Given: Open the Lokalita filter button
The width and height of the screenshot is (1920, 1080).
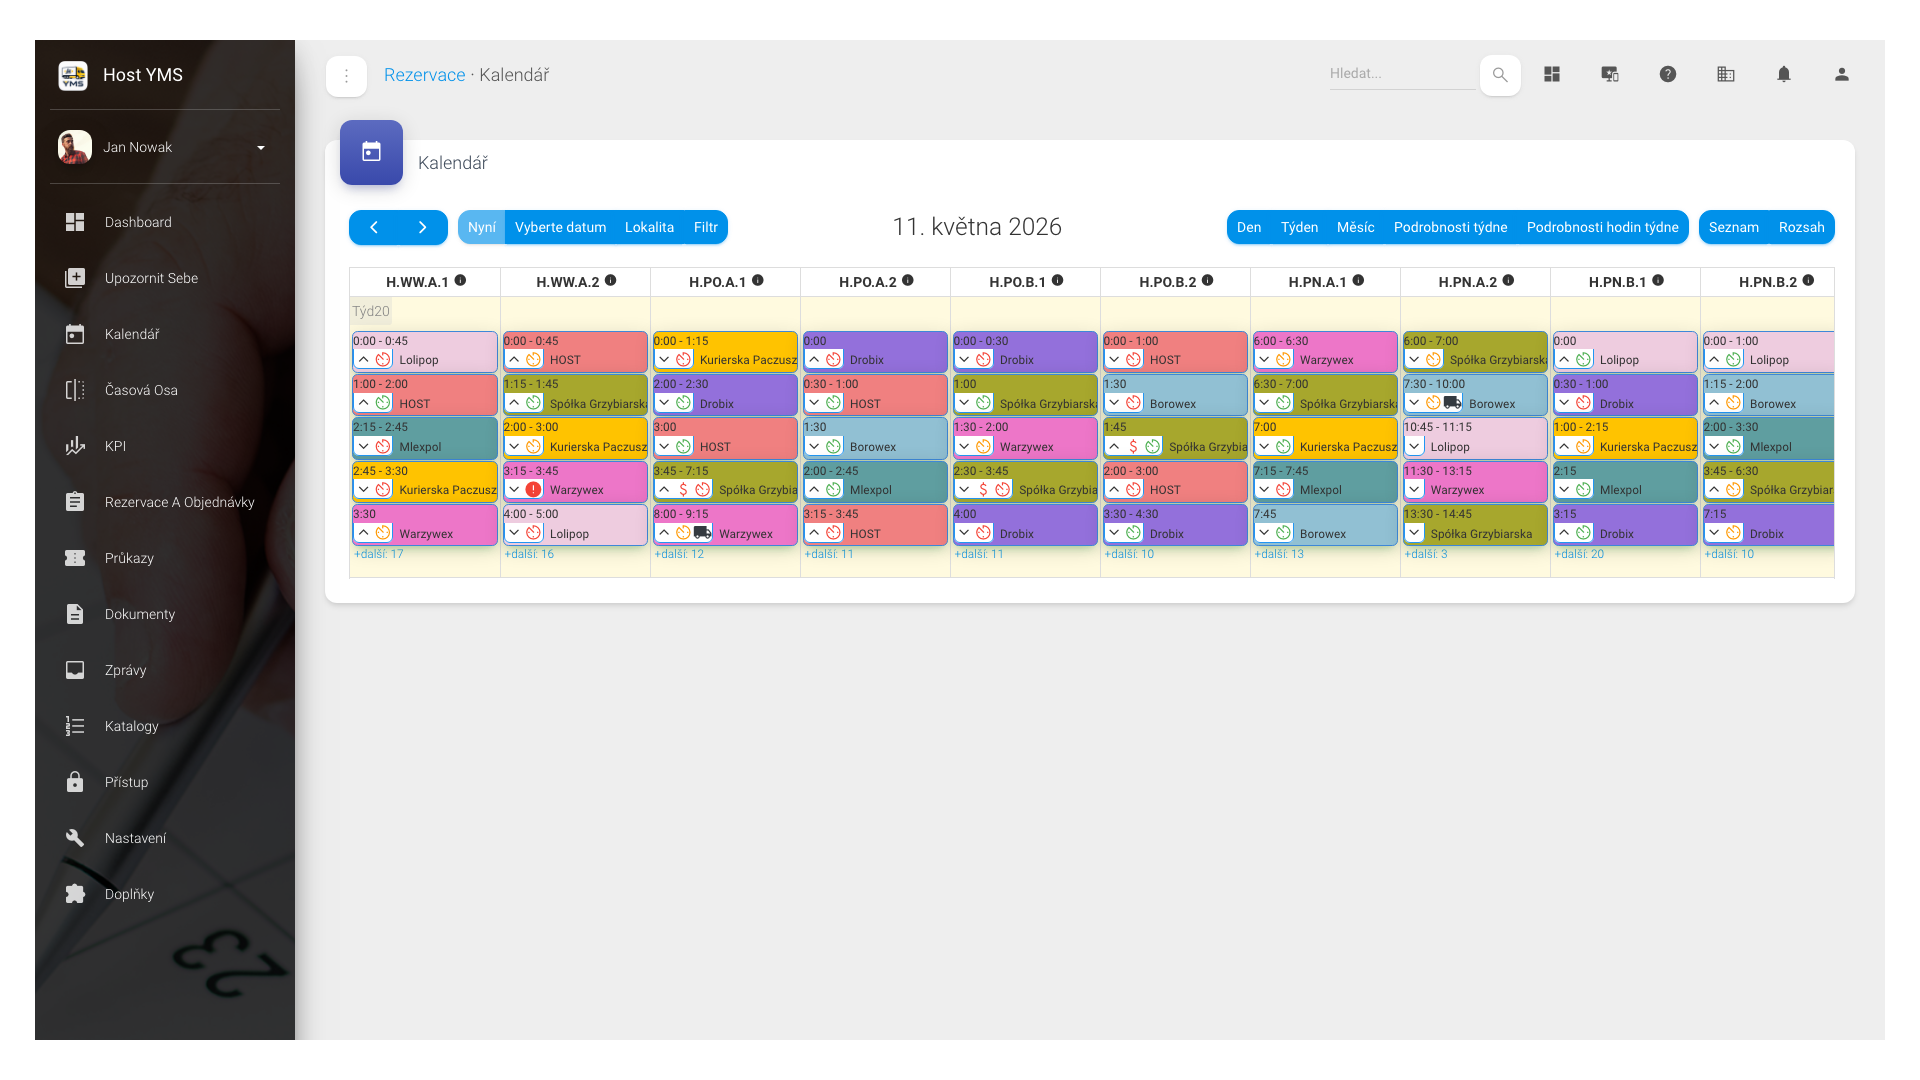Looking at the screenshot, I should 649,227.
